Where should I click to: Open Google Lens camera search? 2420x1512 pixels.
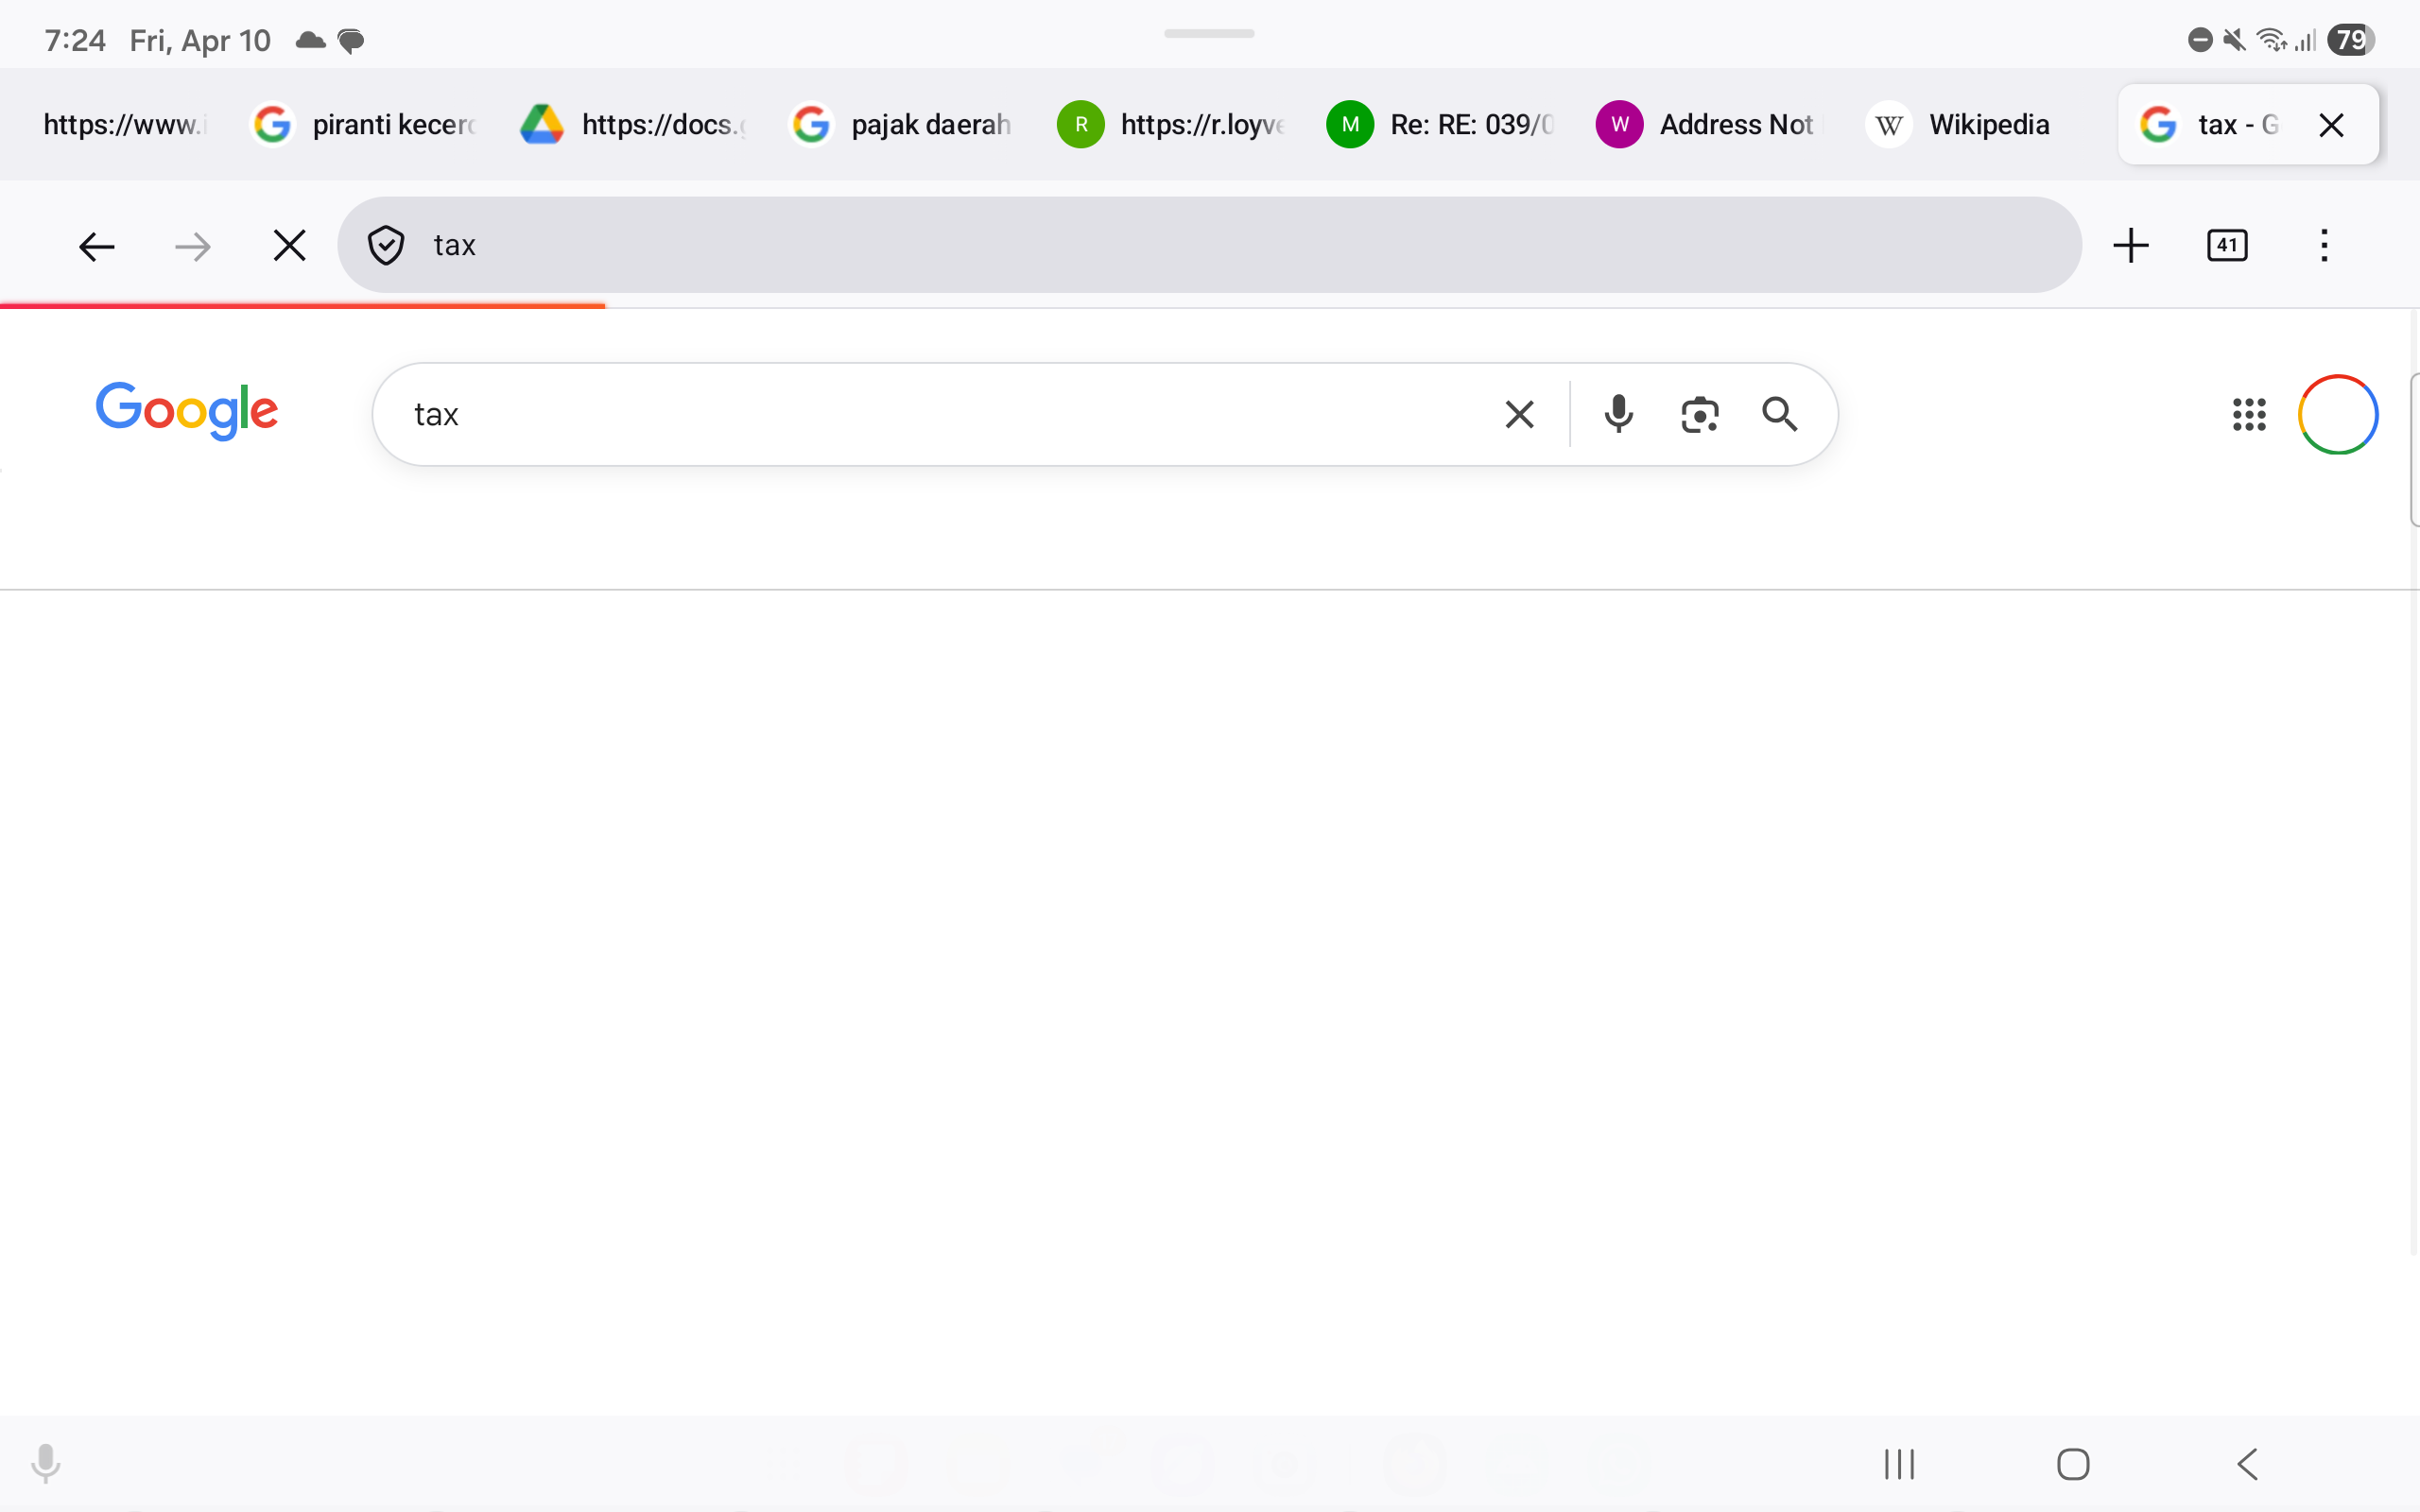[x=1699, y=413]
